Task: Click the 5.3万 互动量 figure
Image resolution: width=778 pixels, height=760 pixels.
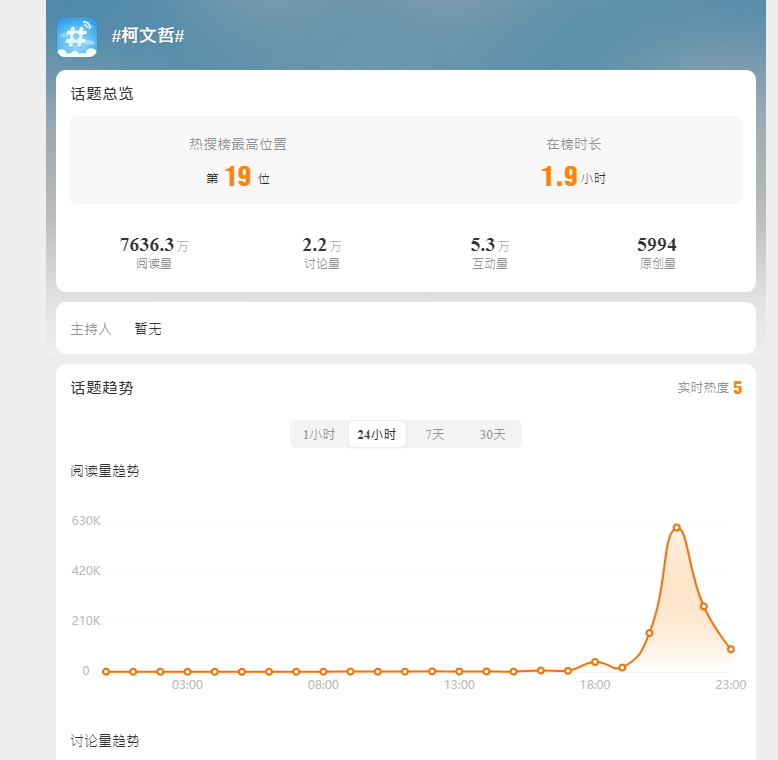Action: tap(490, 253)
